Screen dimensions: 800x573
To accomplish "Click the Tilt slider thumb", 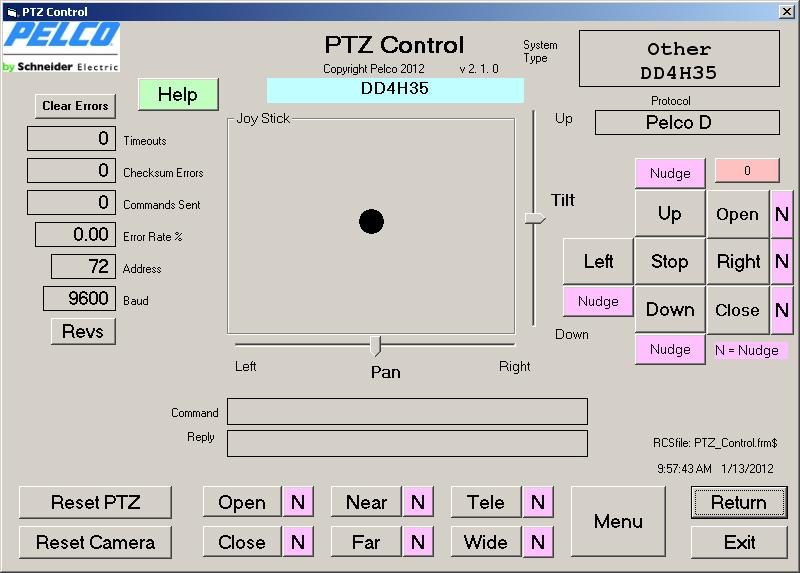I will (535, 218).
